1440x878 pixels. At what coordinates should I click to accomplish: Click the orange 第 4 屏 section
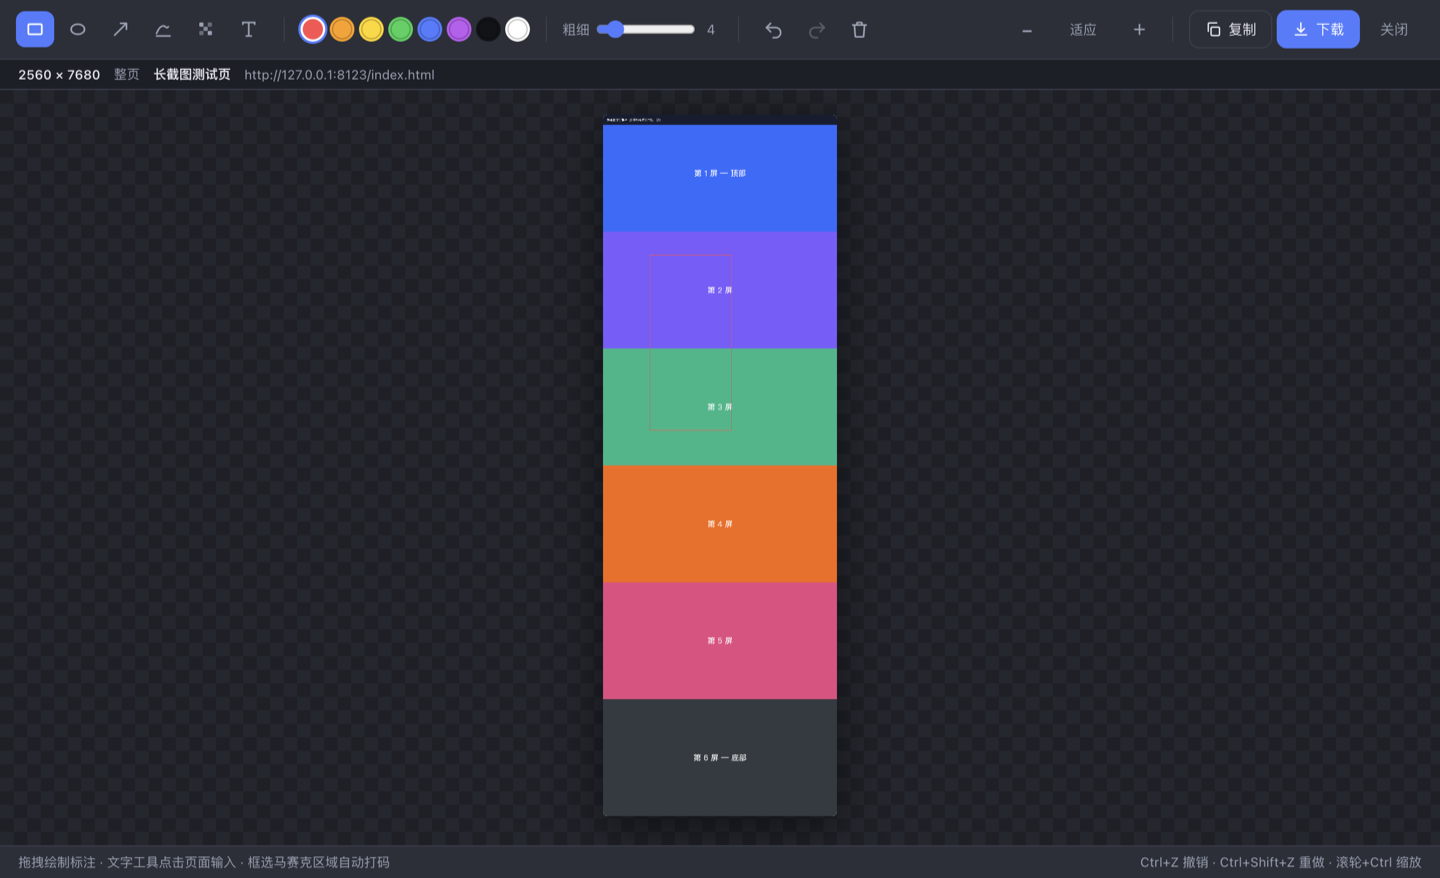(x=720, y=524)
